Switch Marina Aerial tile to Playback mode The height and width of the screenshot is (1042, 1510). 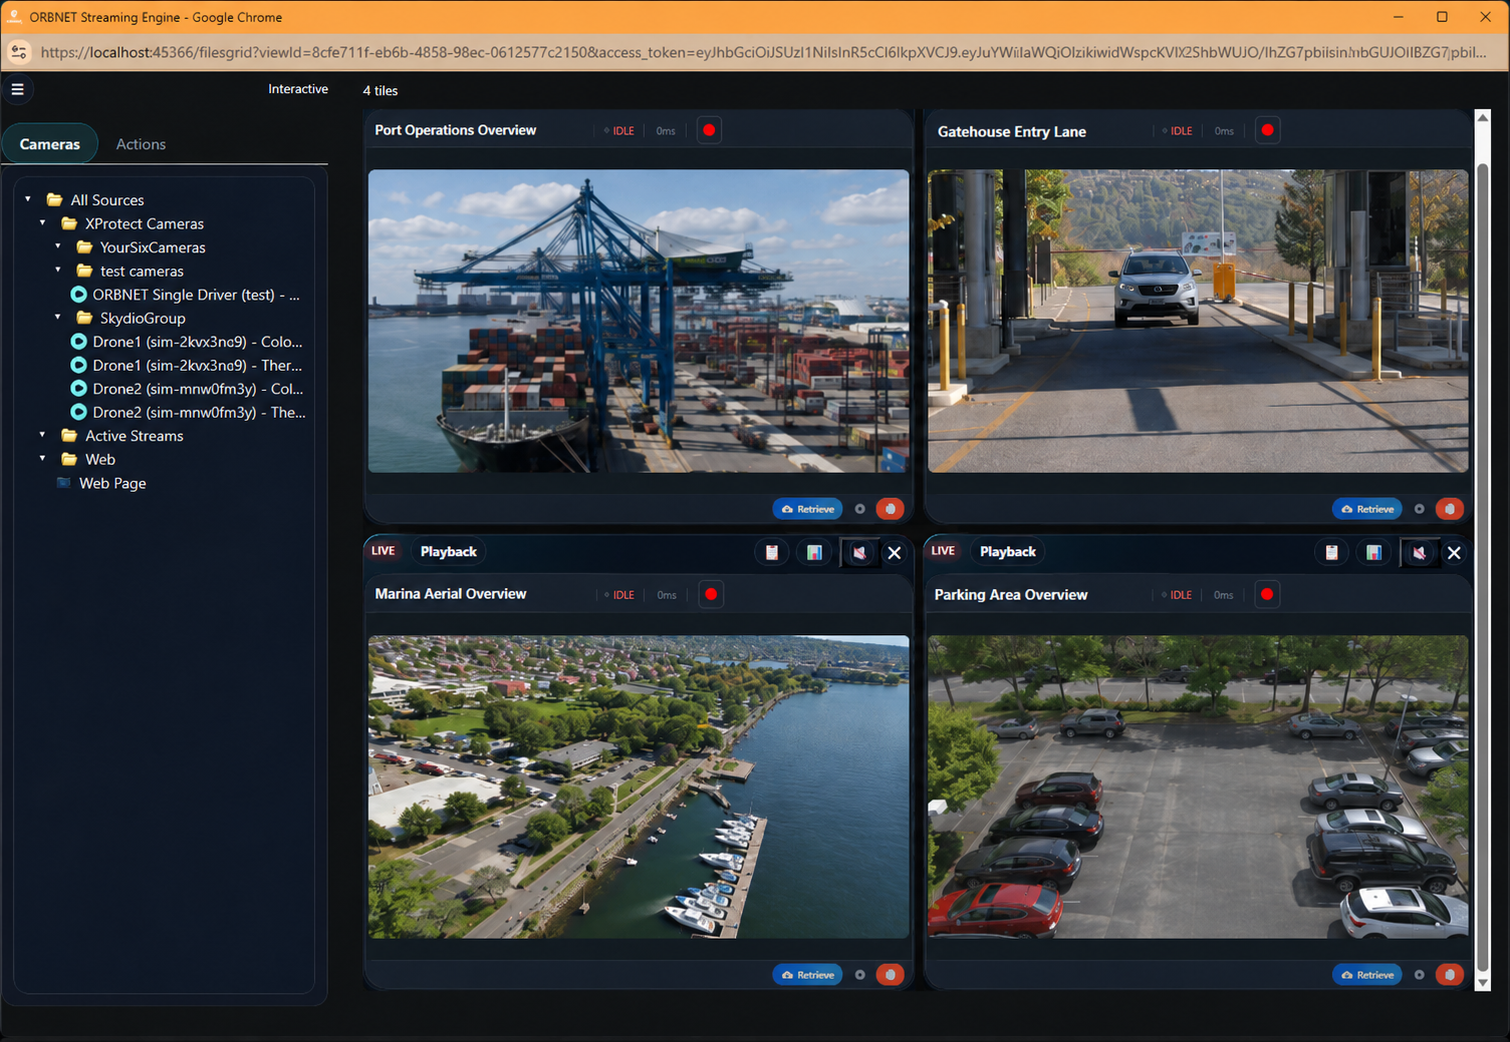(448, 552)
